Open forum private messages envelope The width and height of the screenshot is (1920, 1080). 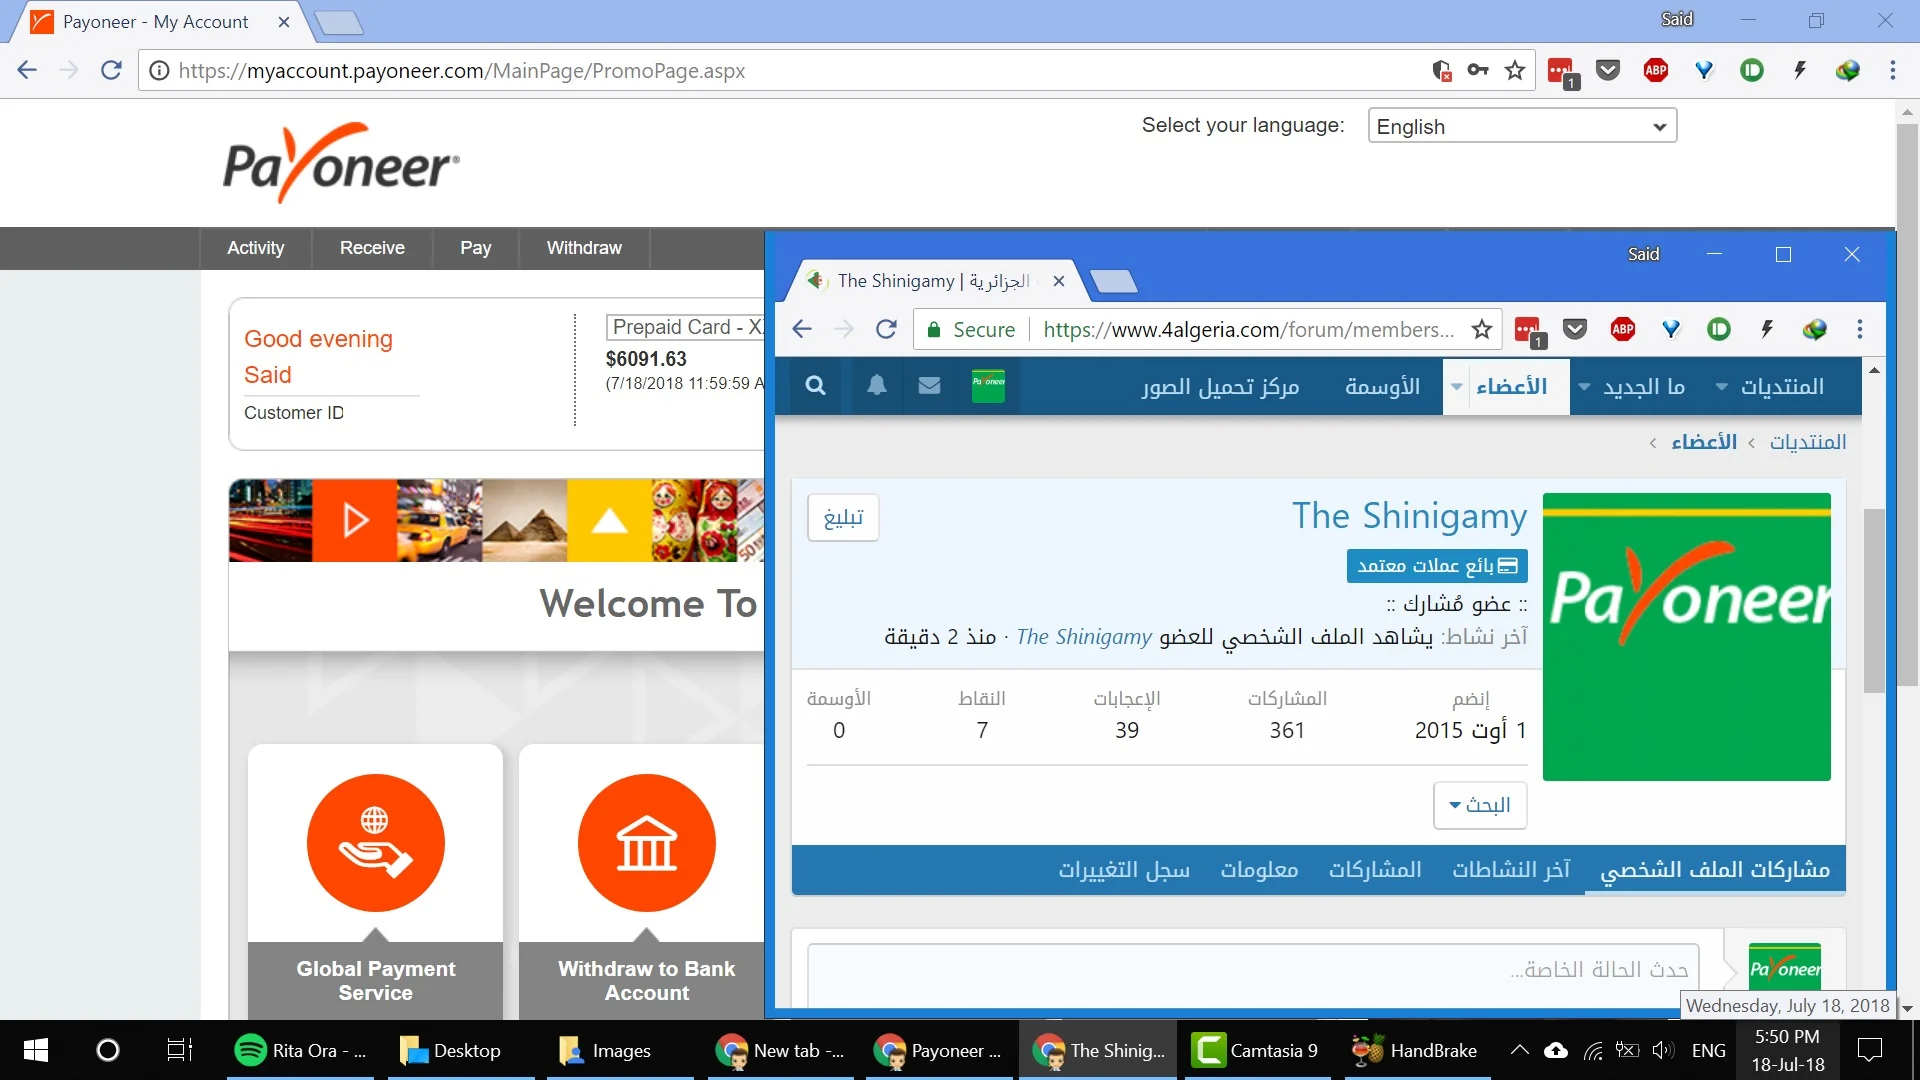tap(929, 386)
